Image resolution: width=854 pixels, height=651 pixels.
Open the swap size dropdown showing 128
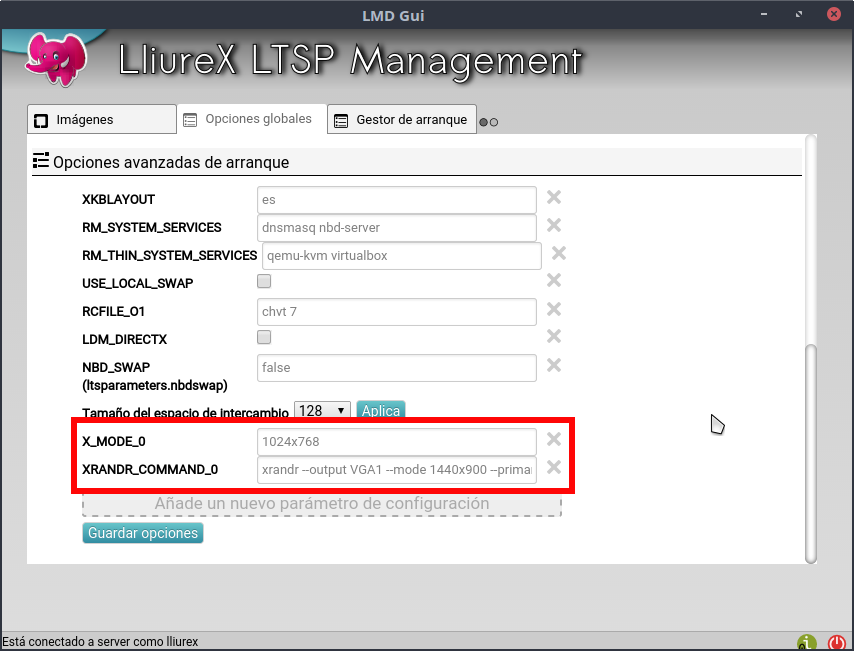(x=322, y=411)
